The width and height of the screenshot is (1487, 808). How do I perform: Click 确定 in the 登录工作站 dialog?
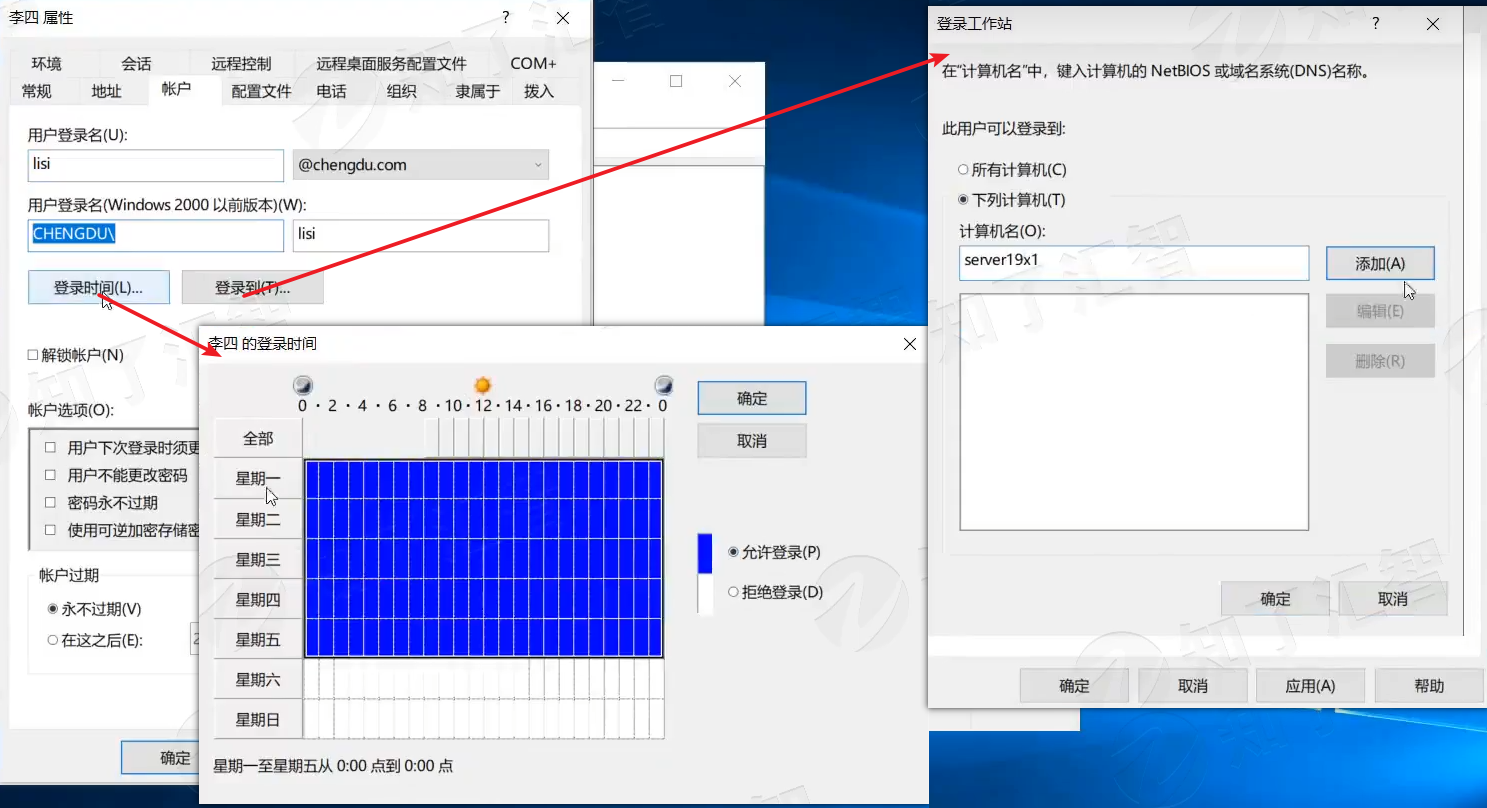[x=1275, y=599]
